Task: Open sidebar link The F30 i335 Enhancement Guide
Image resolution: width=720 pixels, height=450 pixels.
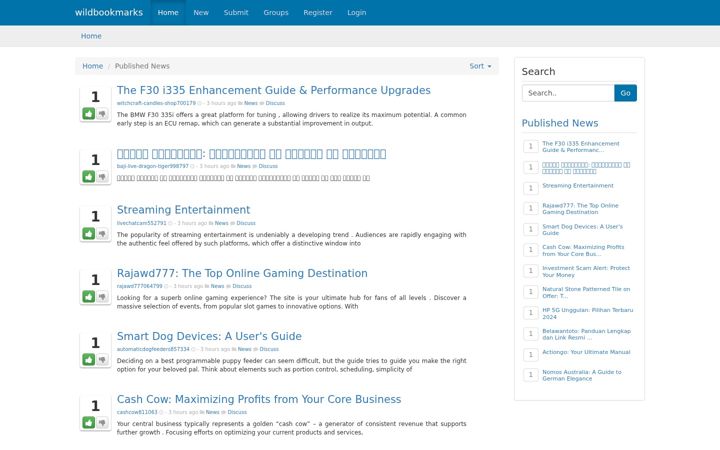Action: point(580,146)
